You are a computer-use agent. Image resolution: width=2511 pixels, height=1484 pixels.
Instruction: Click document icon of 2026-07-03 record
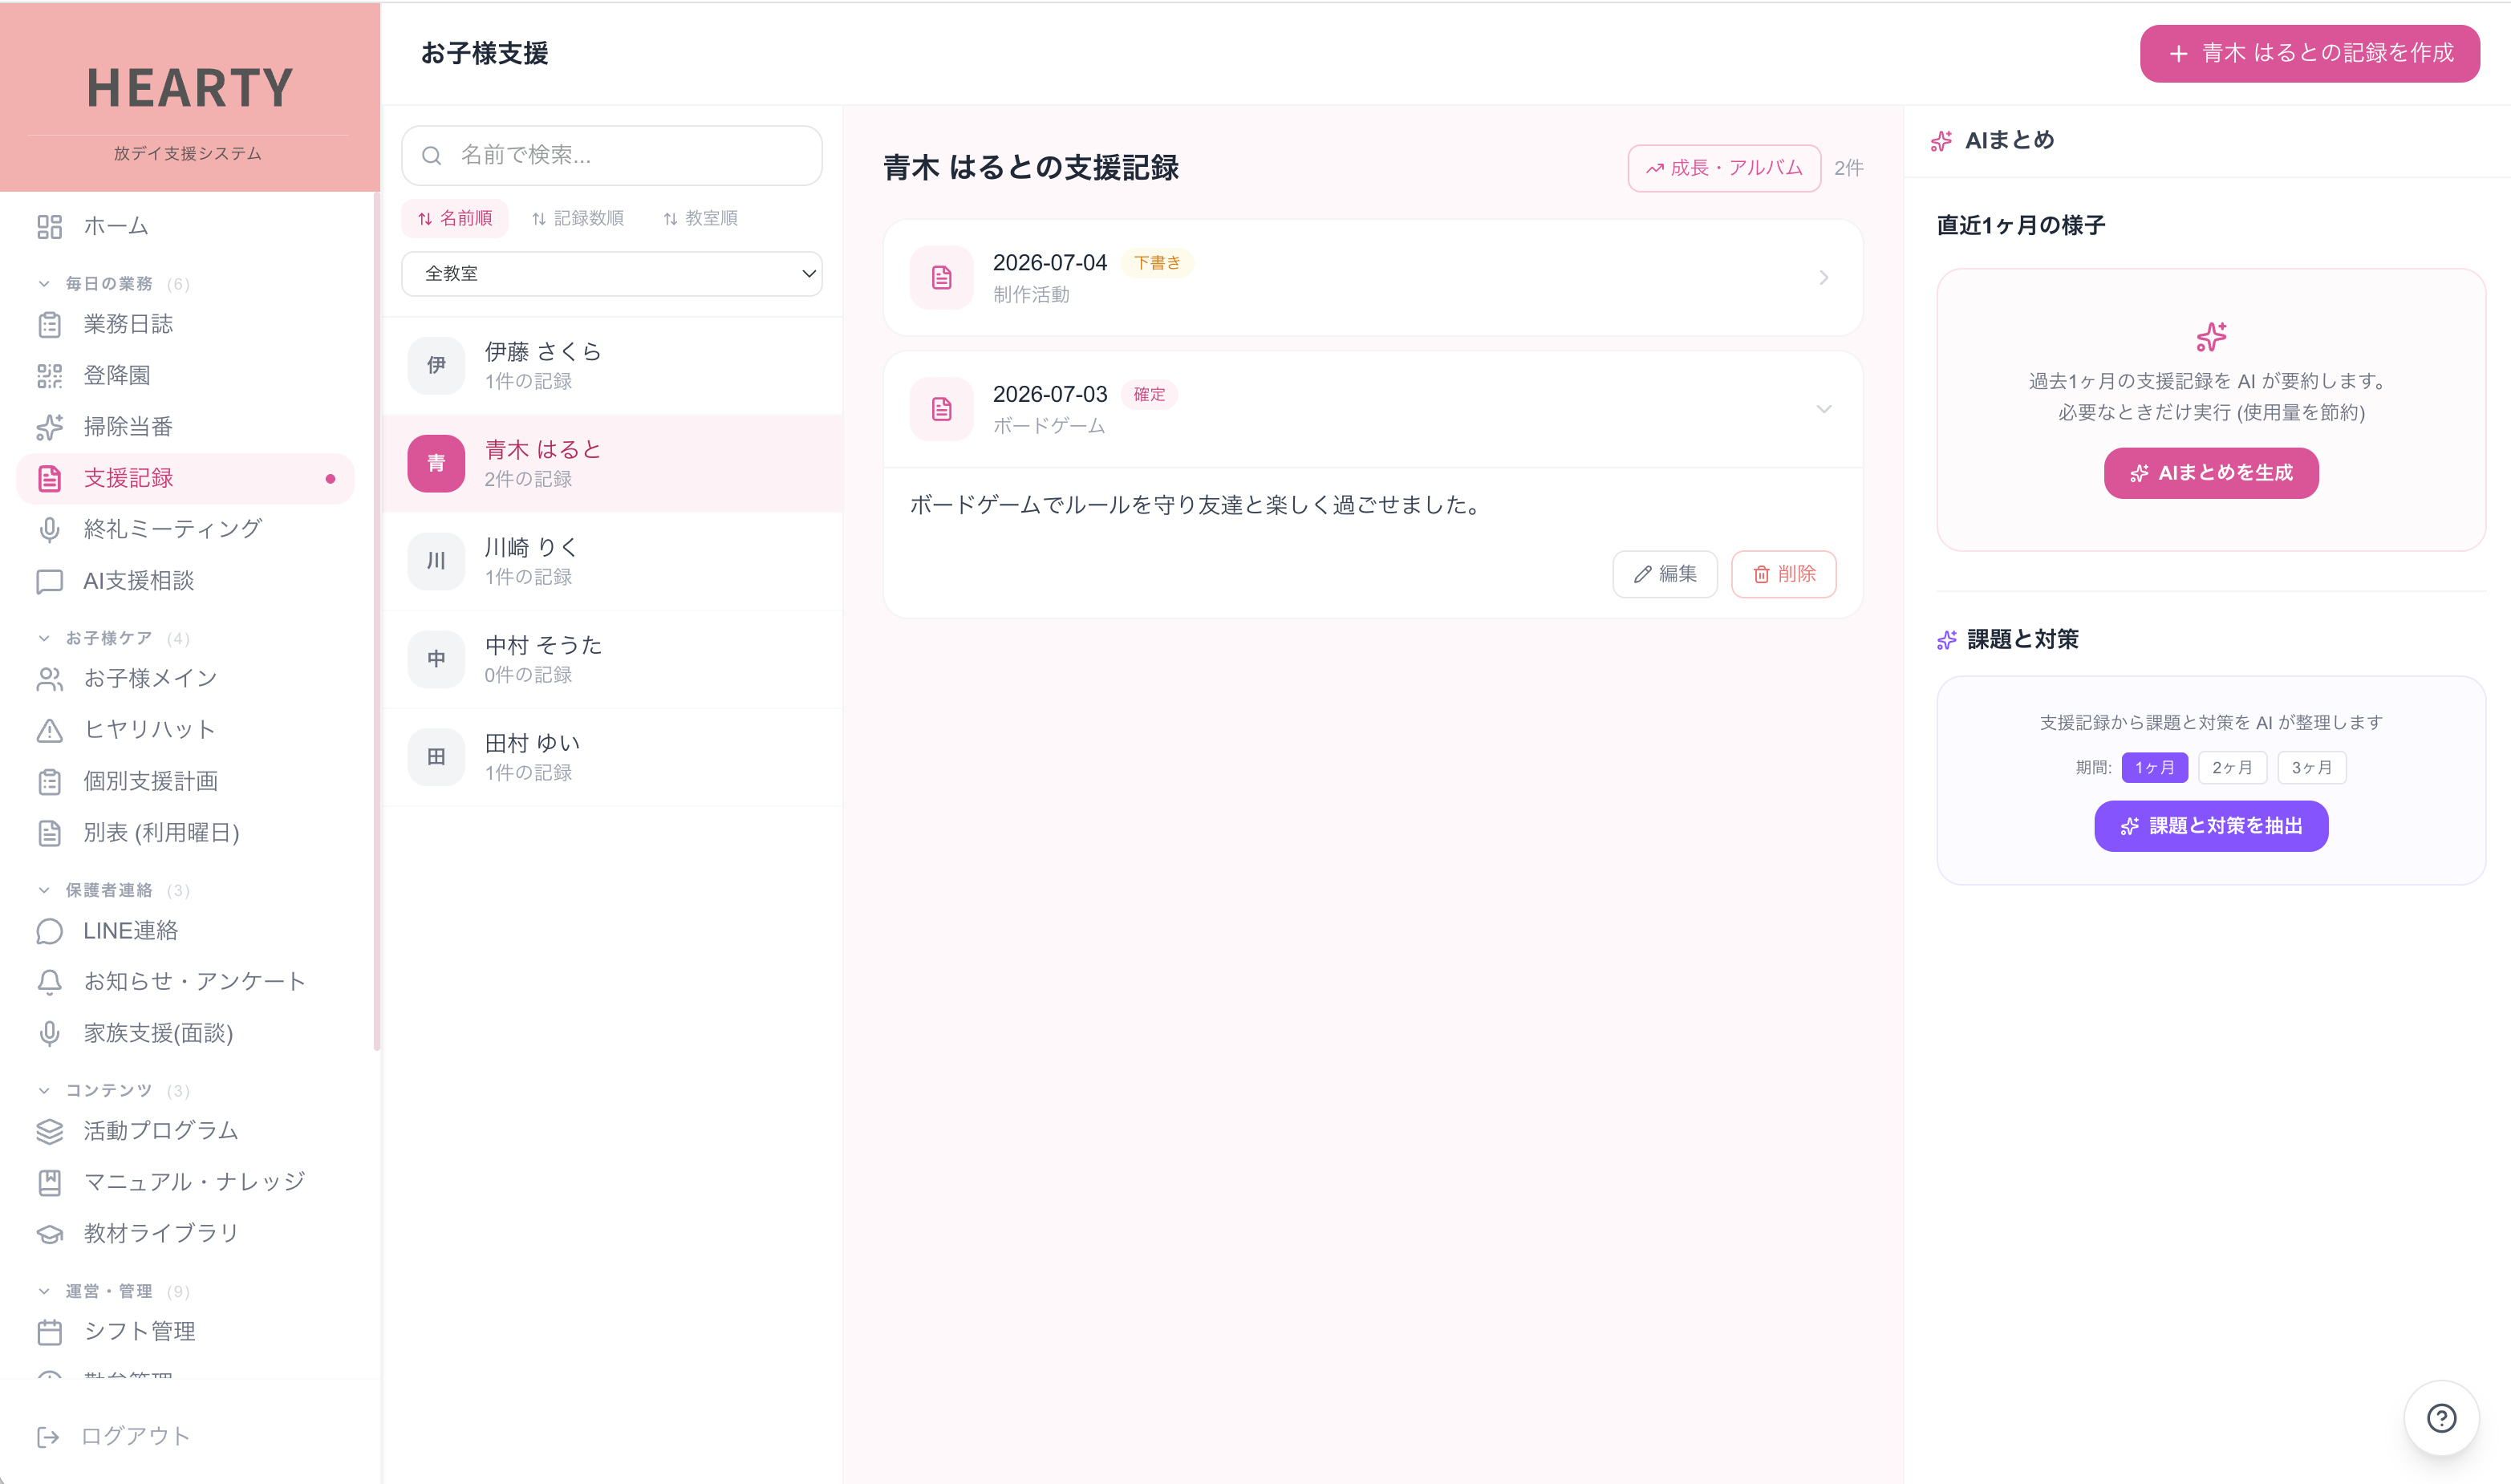coord(941,409)
